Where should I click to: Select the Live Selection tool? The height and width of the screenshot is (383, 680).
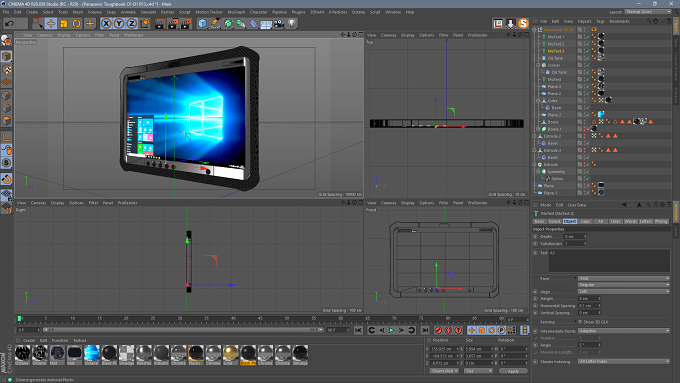(x=38, y=23)
